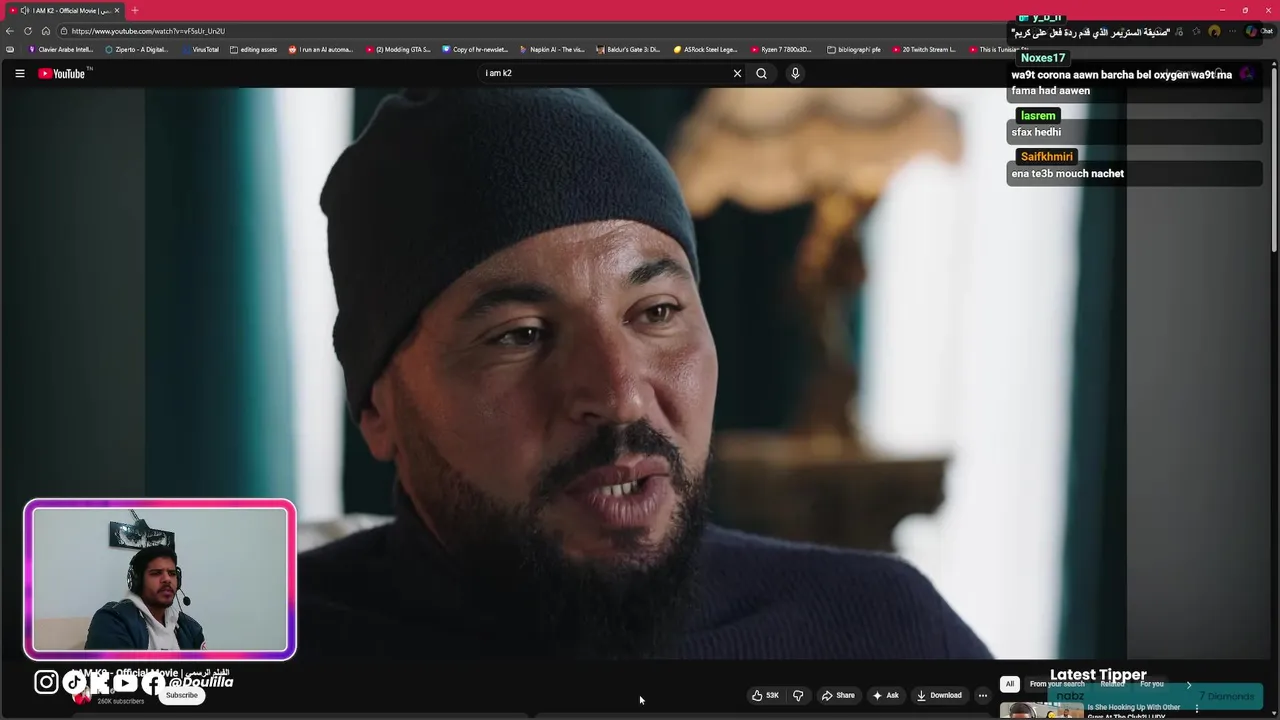Select the 'Related' chip
Screen dimensions: 1280x720
click(x=1112, y=684)
